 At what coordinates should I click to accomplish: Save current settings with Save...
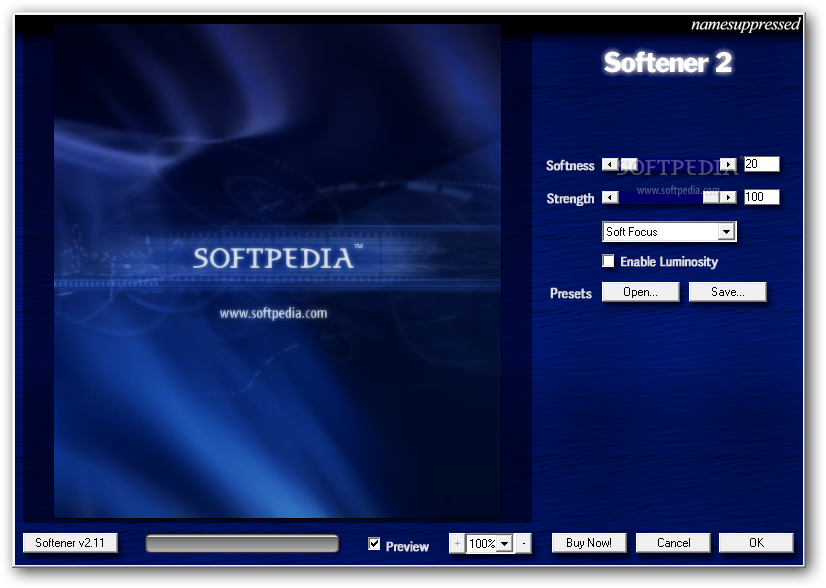pyautogui.click(x=727, y=292)
